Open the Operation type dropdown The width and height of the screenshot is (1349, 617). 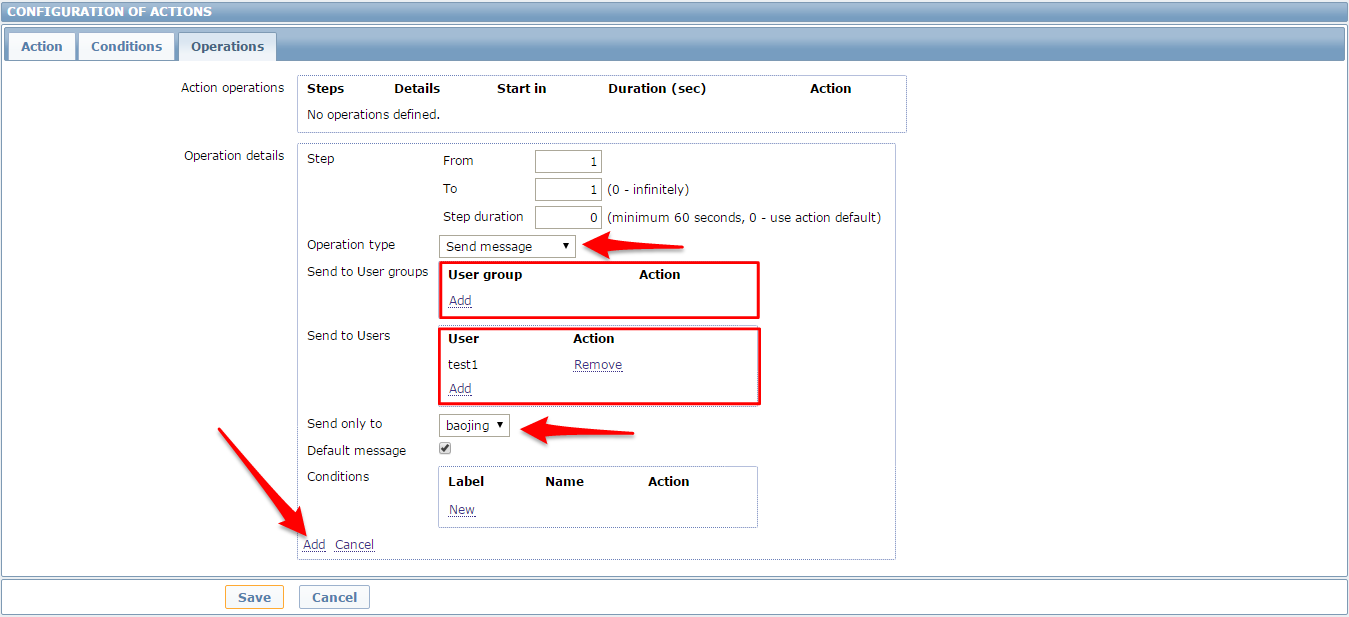[507, 246]
